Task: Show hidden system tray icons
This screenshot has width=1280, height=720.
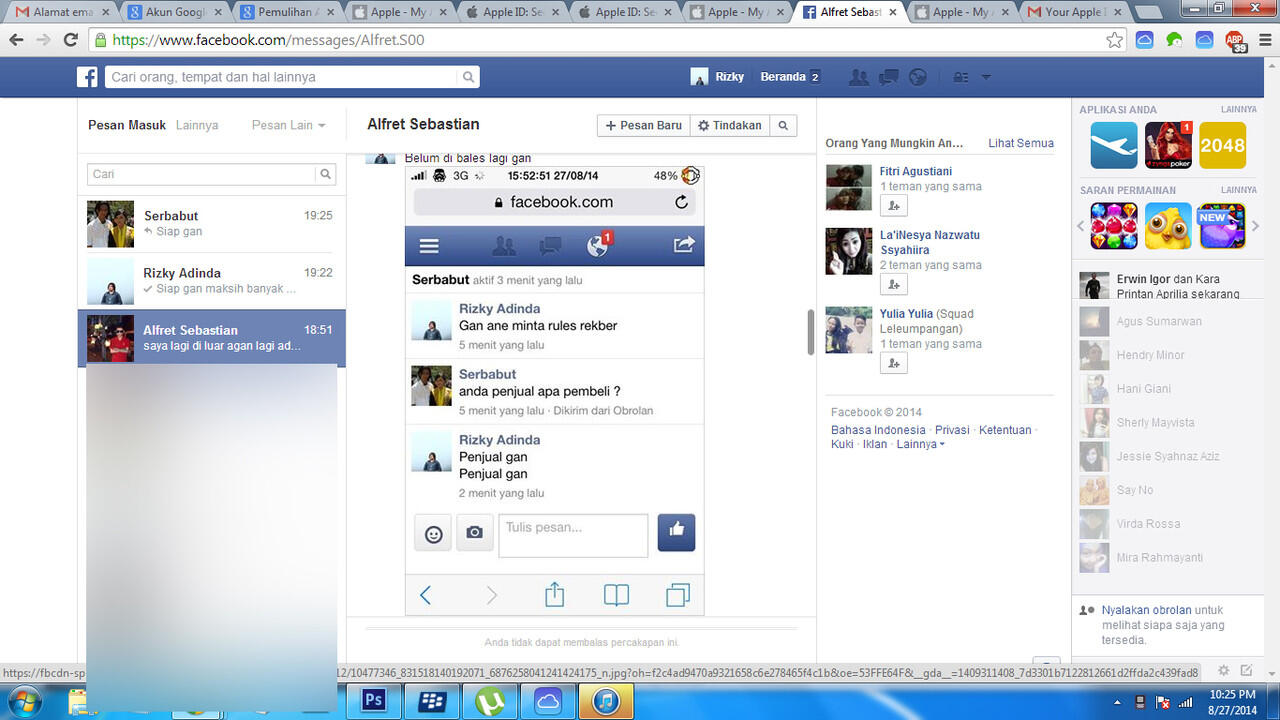Action: coord(1119,702)
